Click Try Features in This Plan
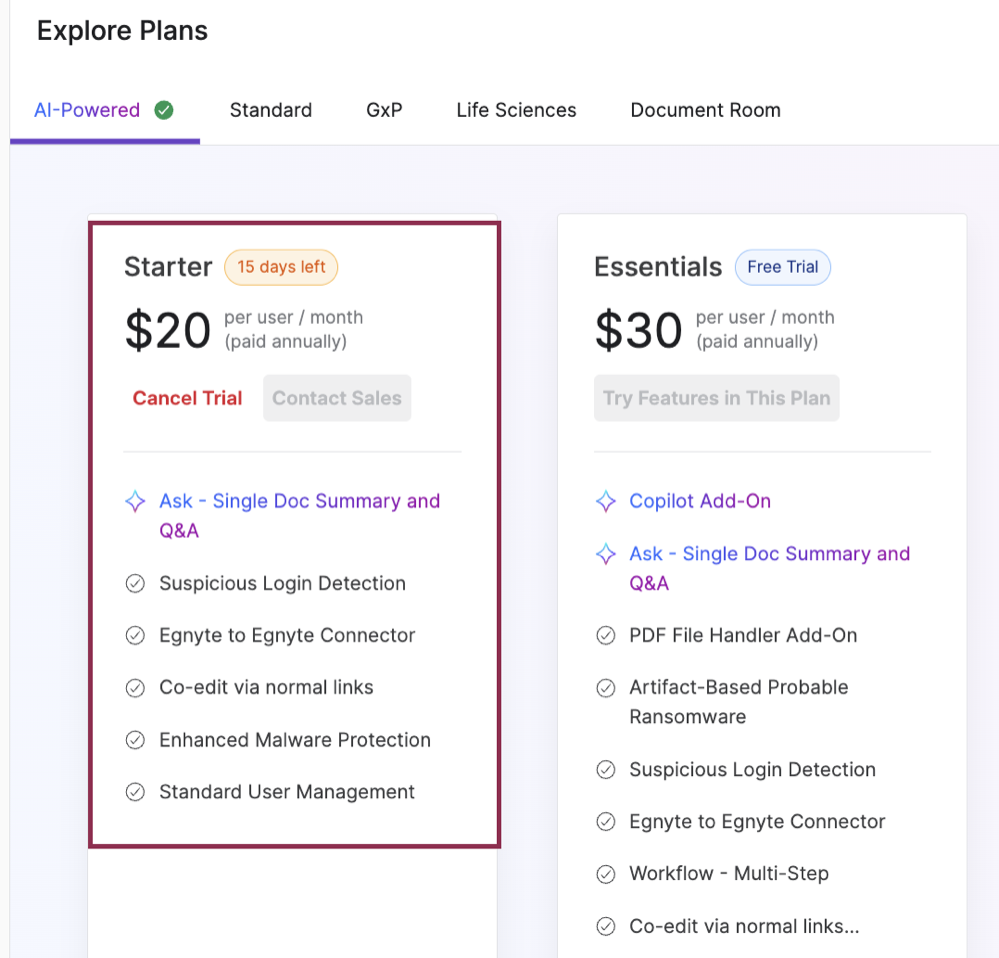The image size is (999, 958). pyautogui.click(x=716, y=398)
